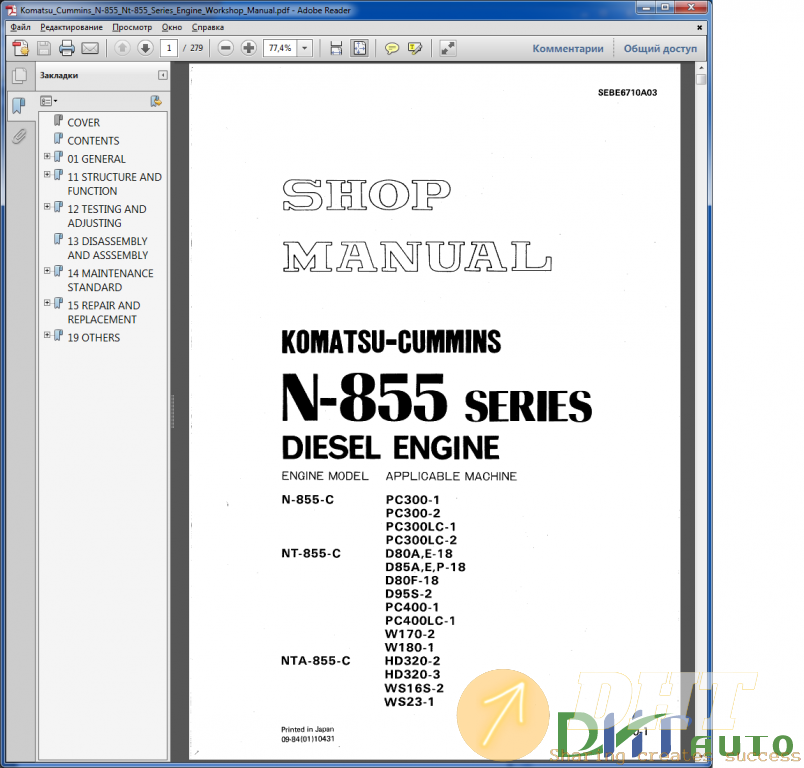Click the NT-855-C engine model text
Viewport: 804px width, 768px height.
click(x=311, y=553)
